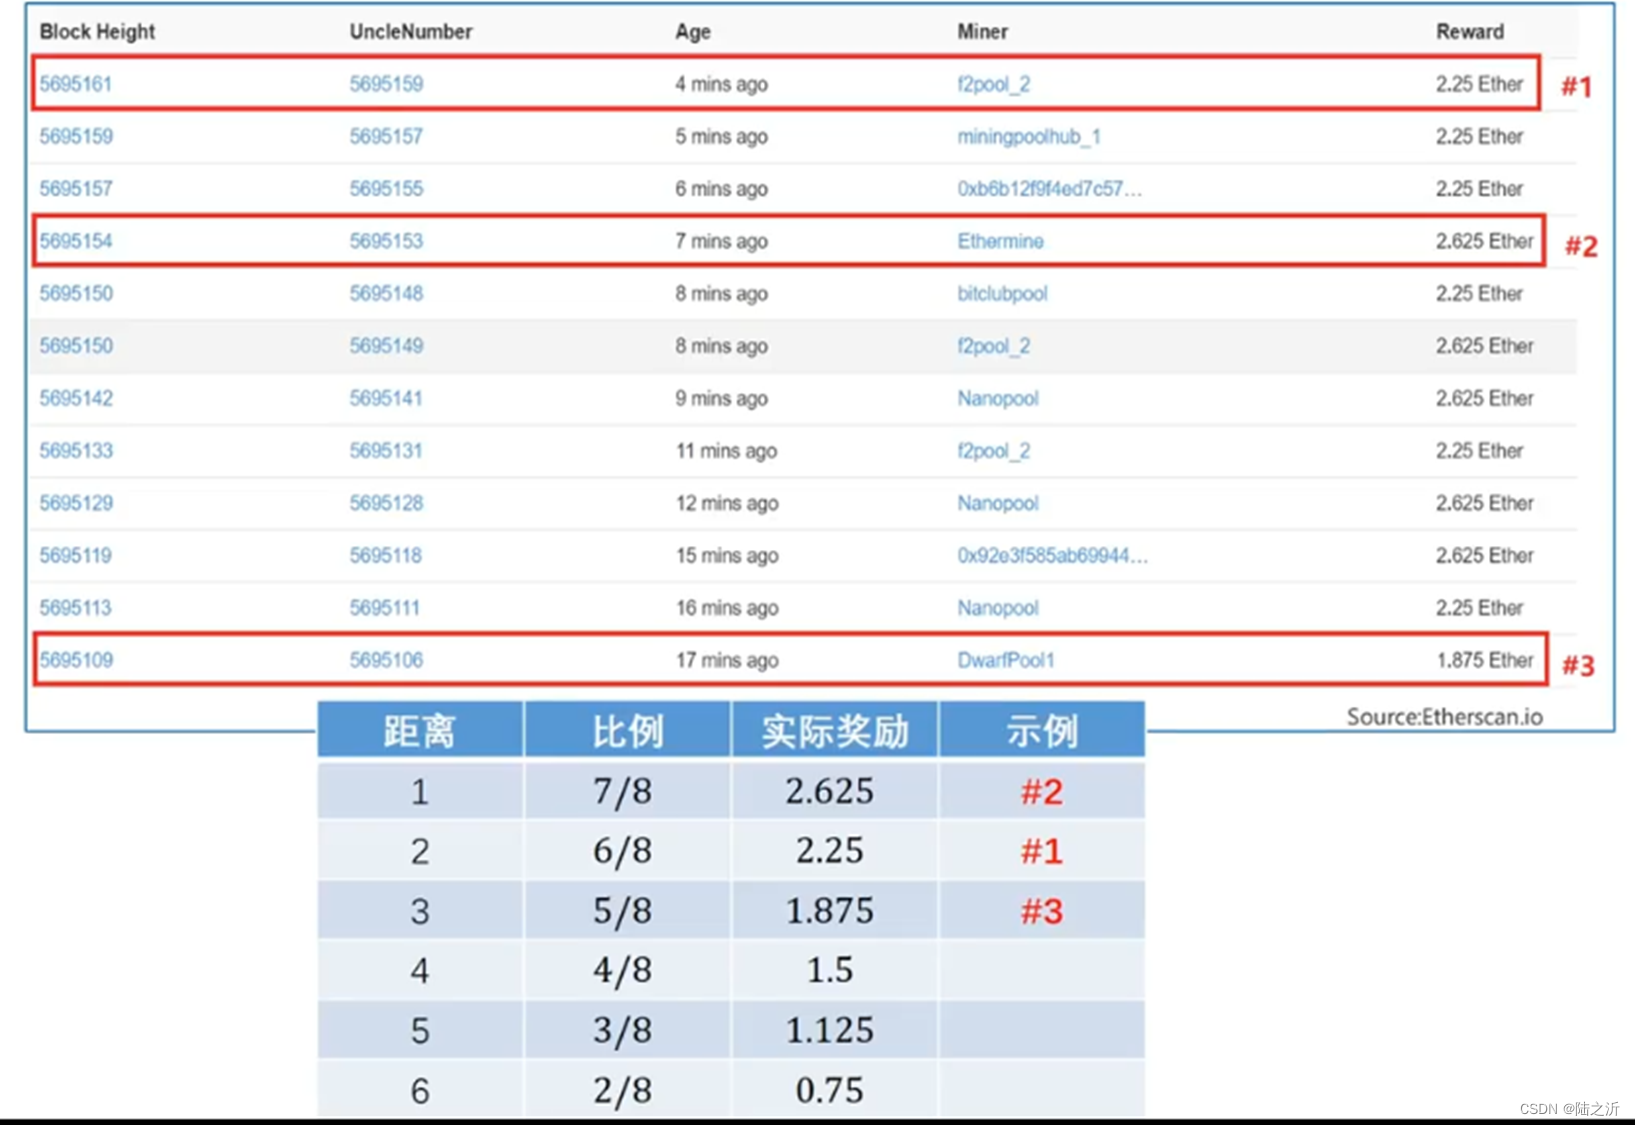Click the UncleNumber column header

(x=411, y=31)
